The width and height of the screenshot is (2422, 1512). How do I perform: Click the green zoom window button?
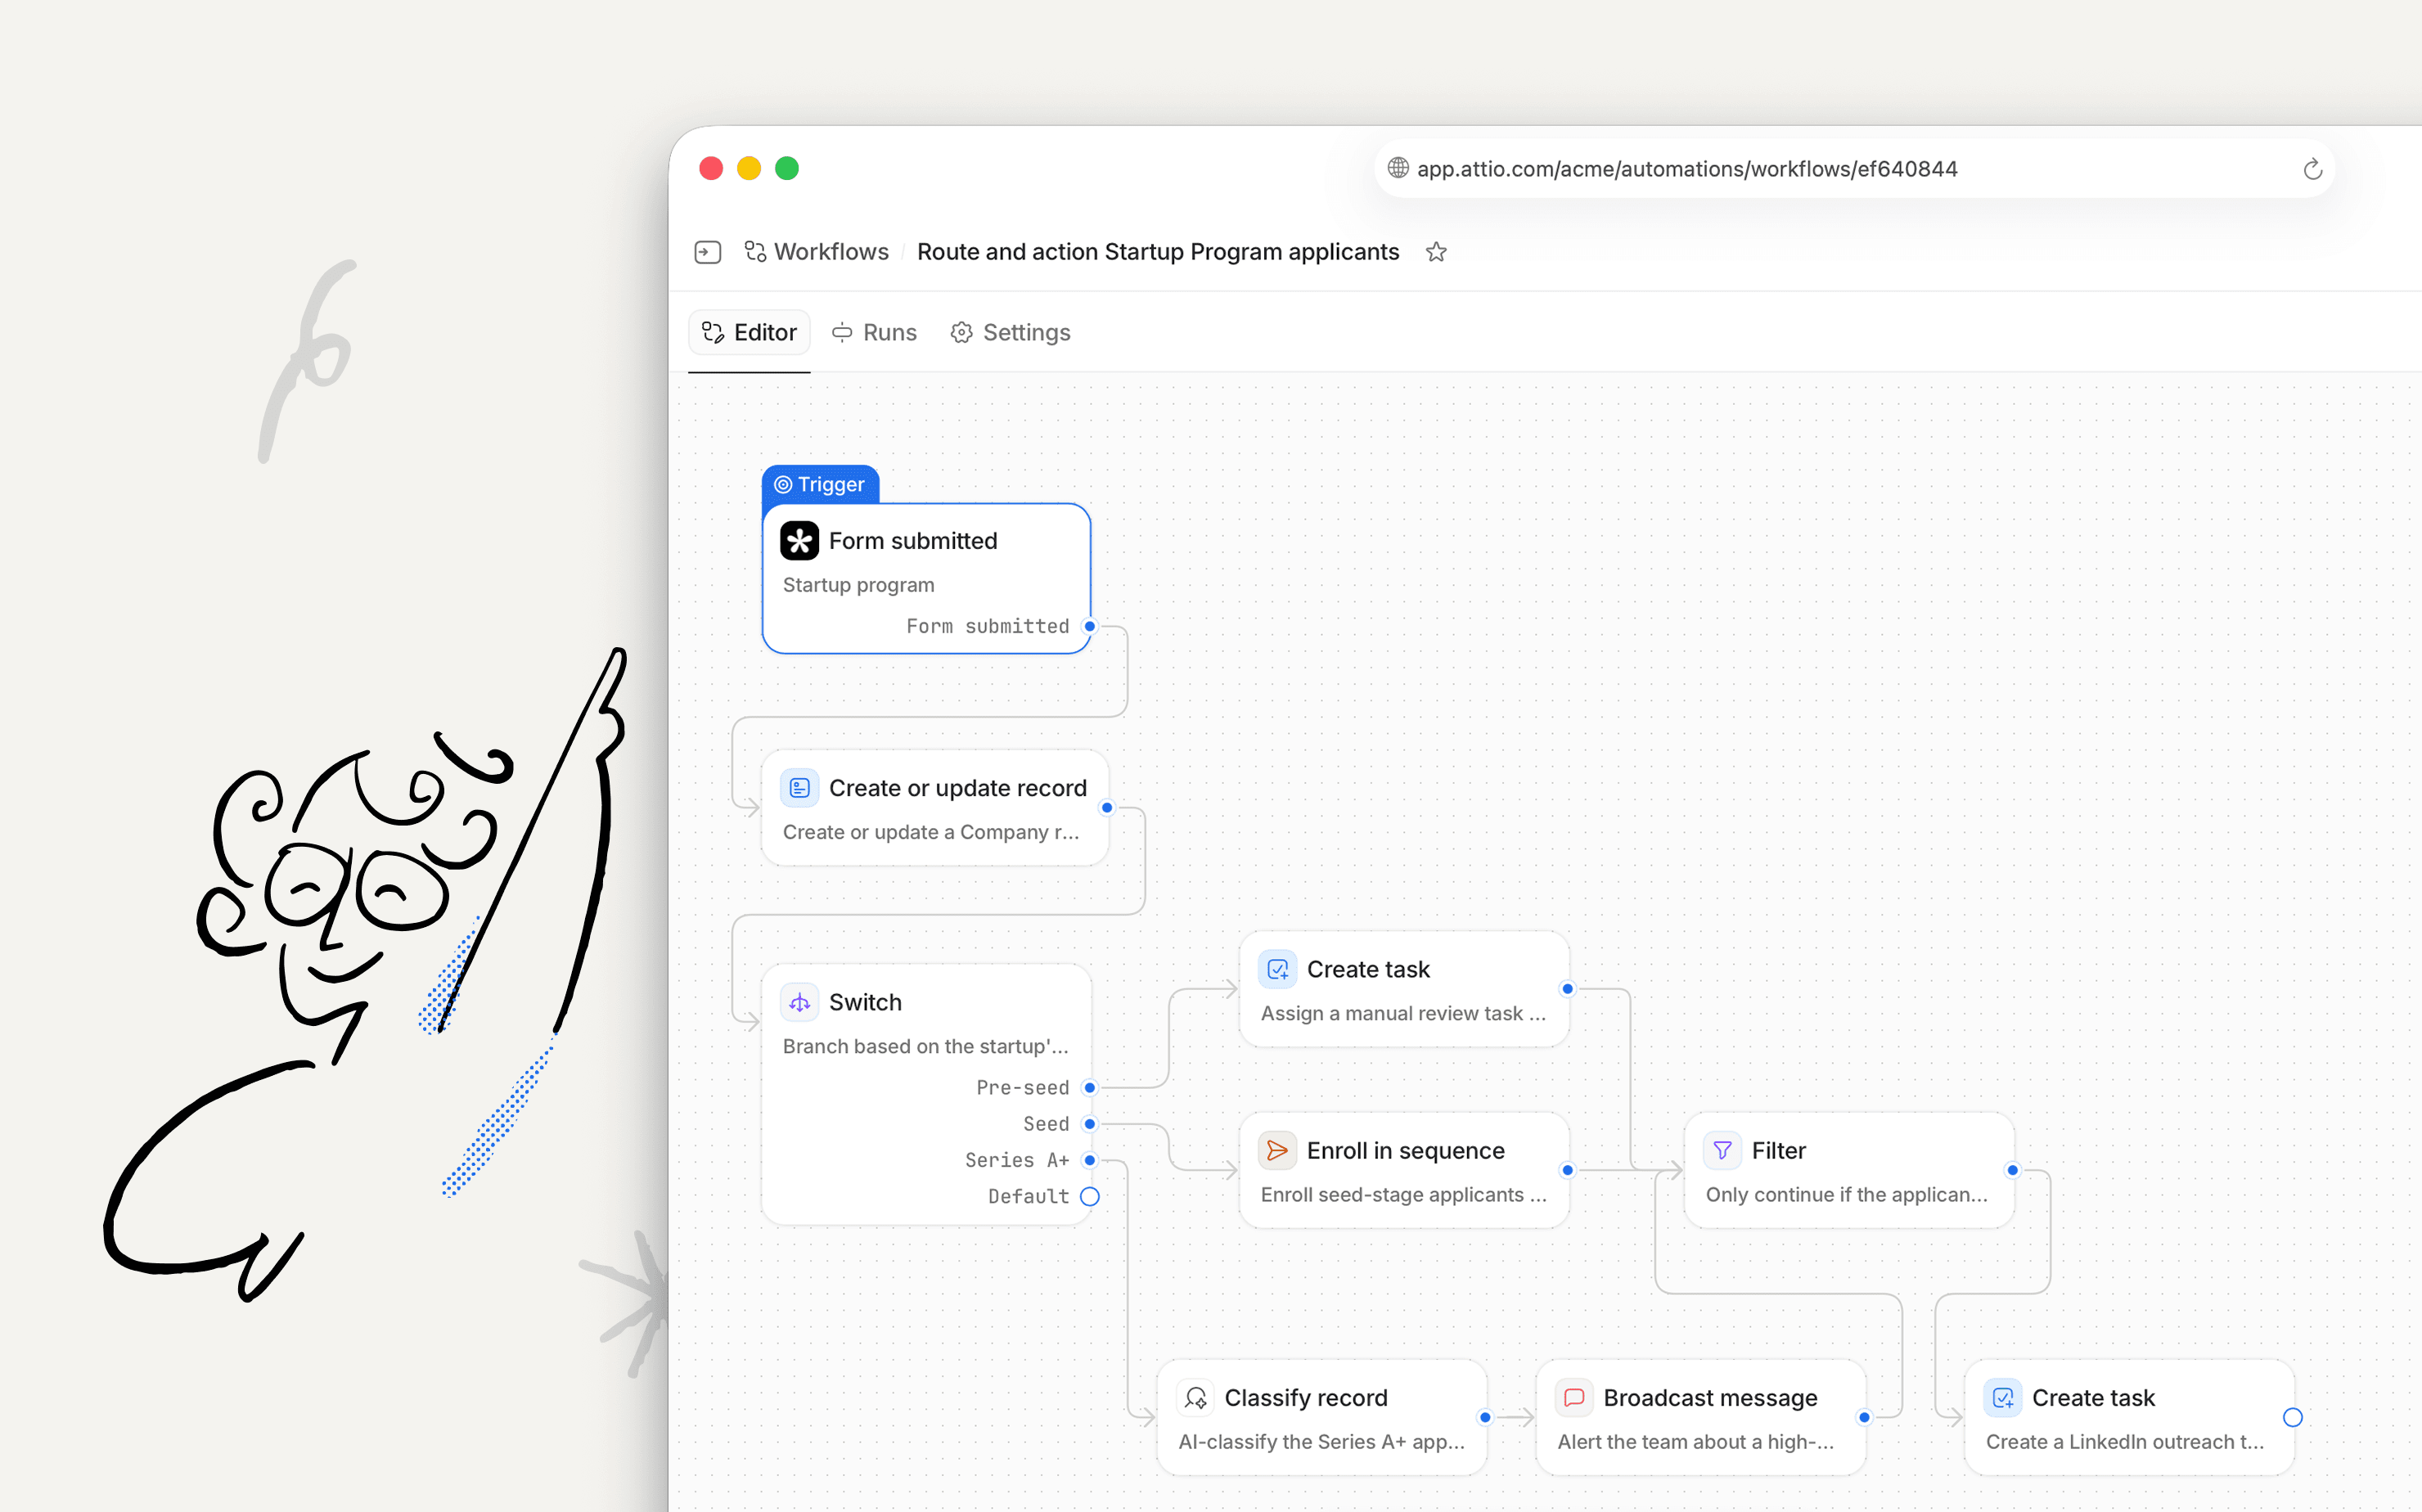pos(787,168)
